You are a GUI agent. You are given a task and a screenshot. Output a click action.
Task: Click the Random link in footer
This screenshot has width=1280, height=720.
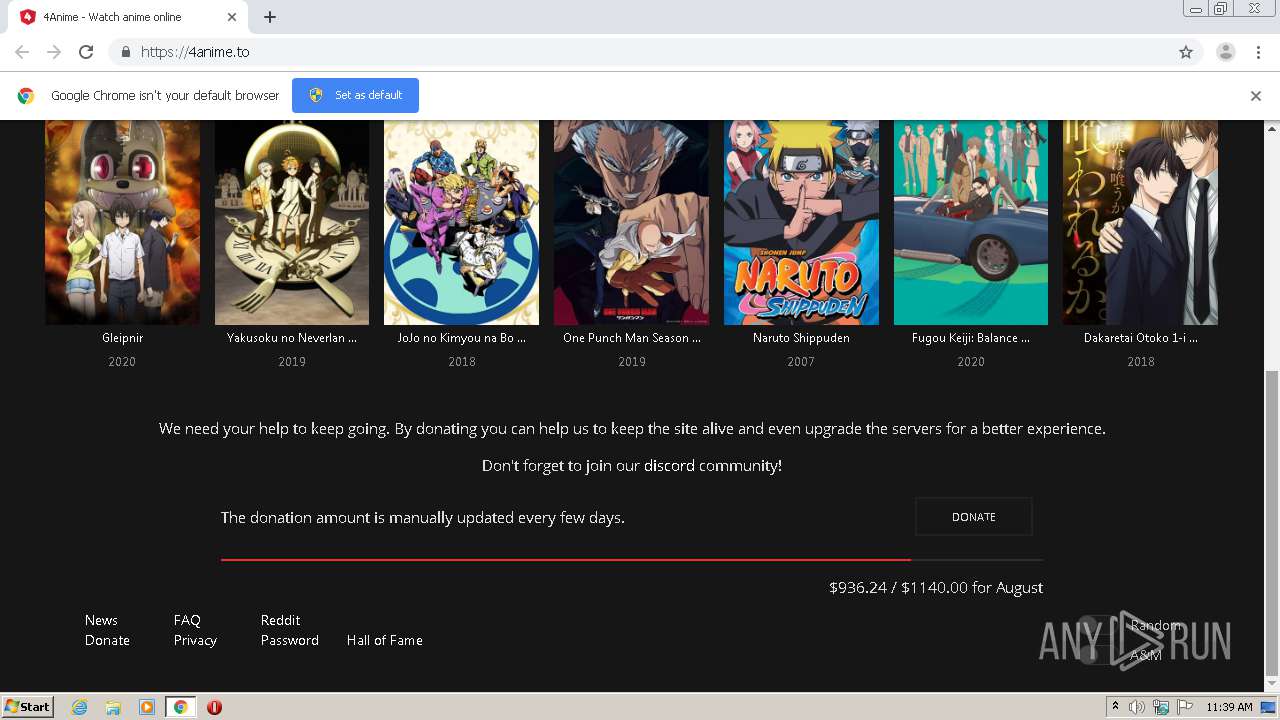tap(1156, 625)
